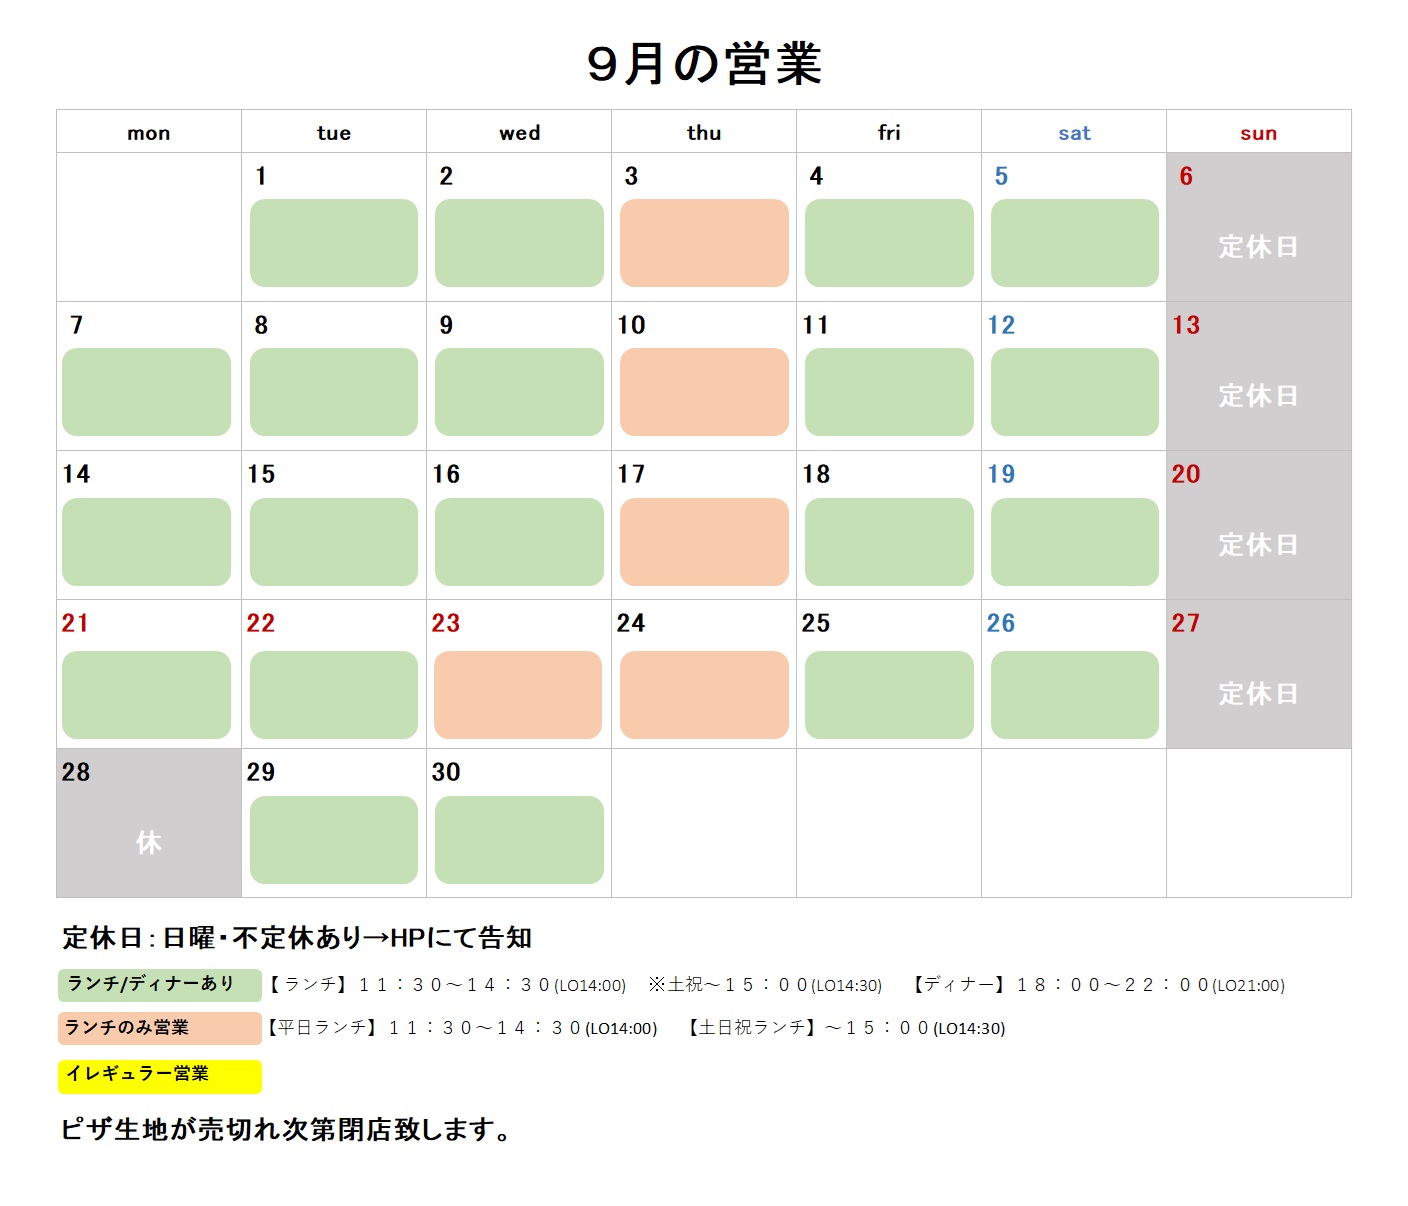Screen dimensions: 1408x1206
Task: Click the red sun column header
Action: (1259, 133)
